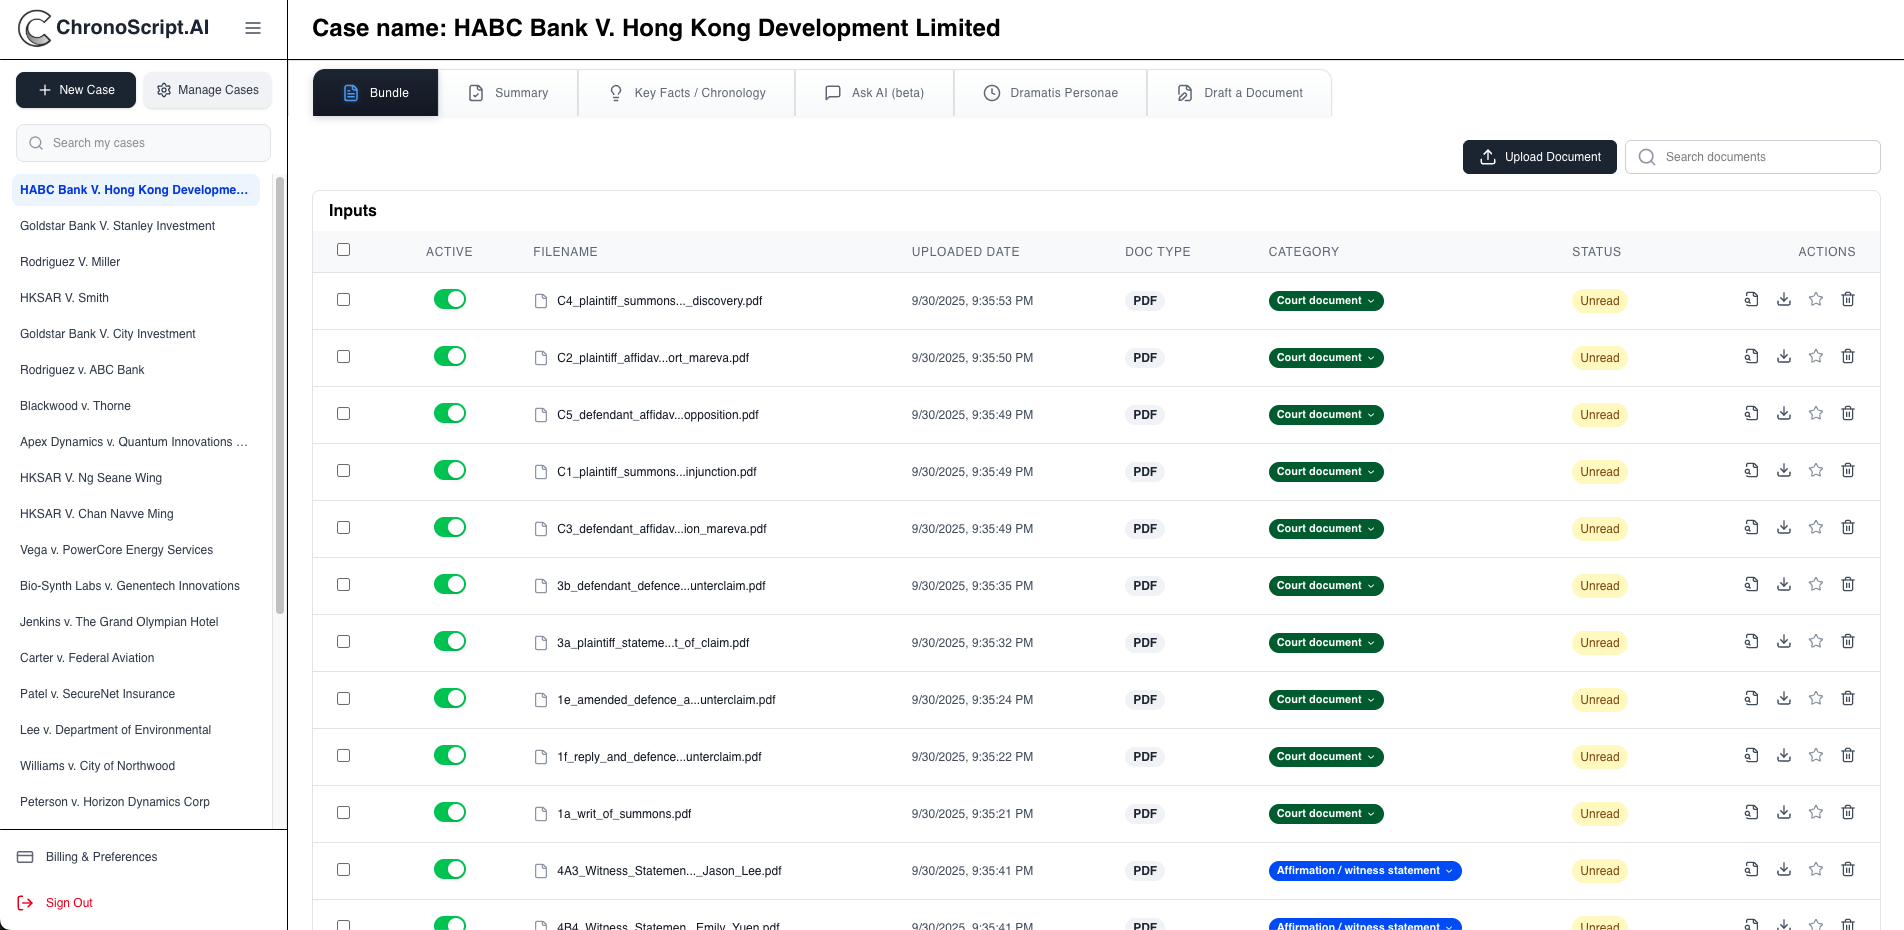
Task: Check the box for 3b_defendant_defence counterclaim row
Action: [343, 585]
